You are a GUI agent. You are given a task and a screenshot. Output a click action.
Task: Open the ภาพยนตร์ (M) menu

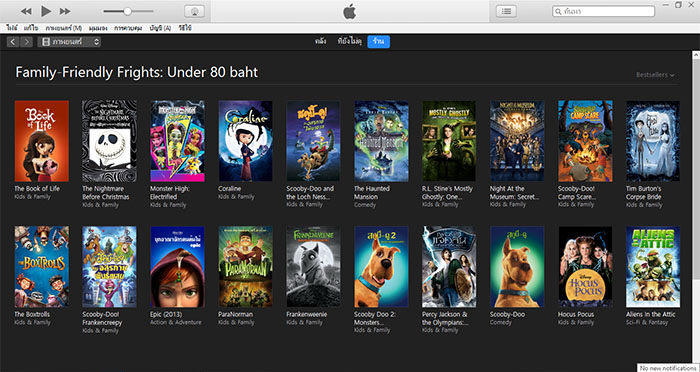pyautogui.click(x=63, y=28)
